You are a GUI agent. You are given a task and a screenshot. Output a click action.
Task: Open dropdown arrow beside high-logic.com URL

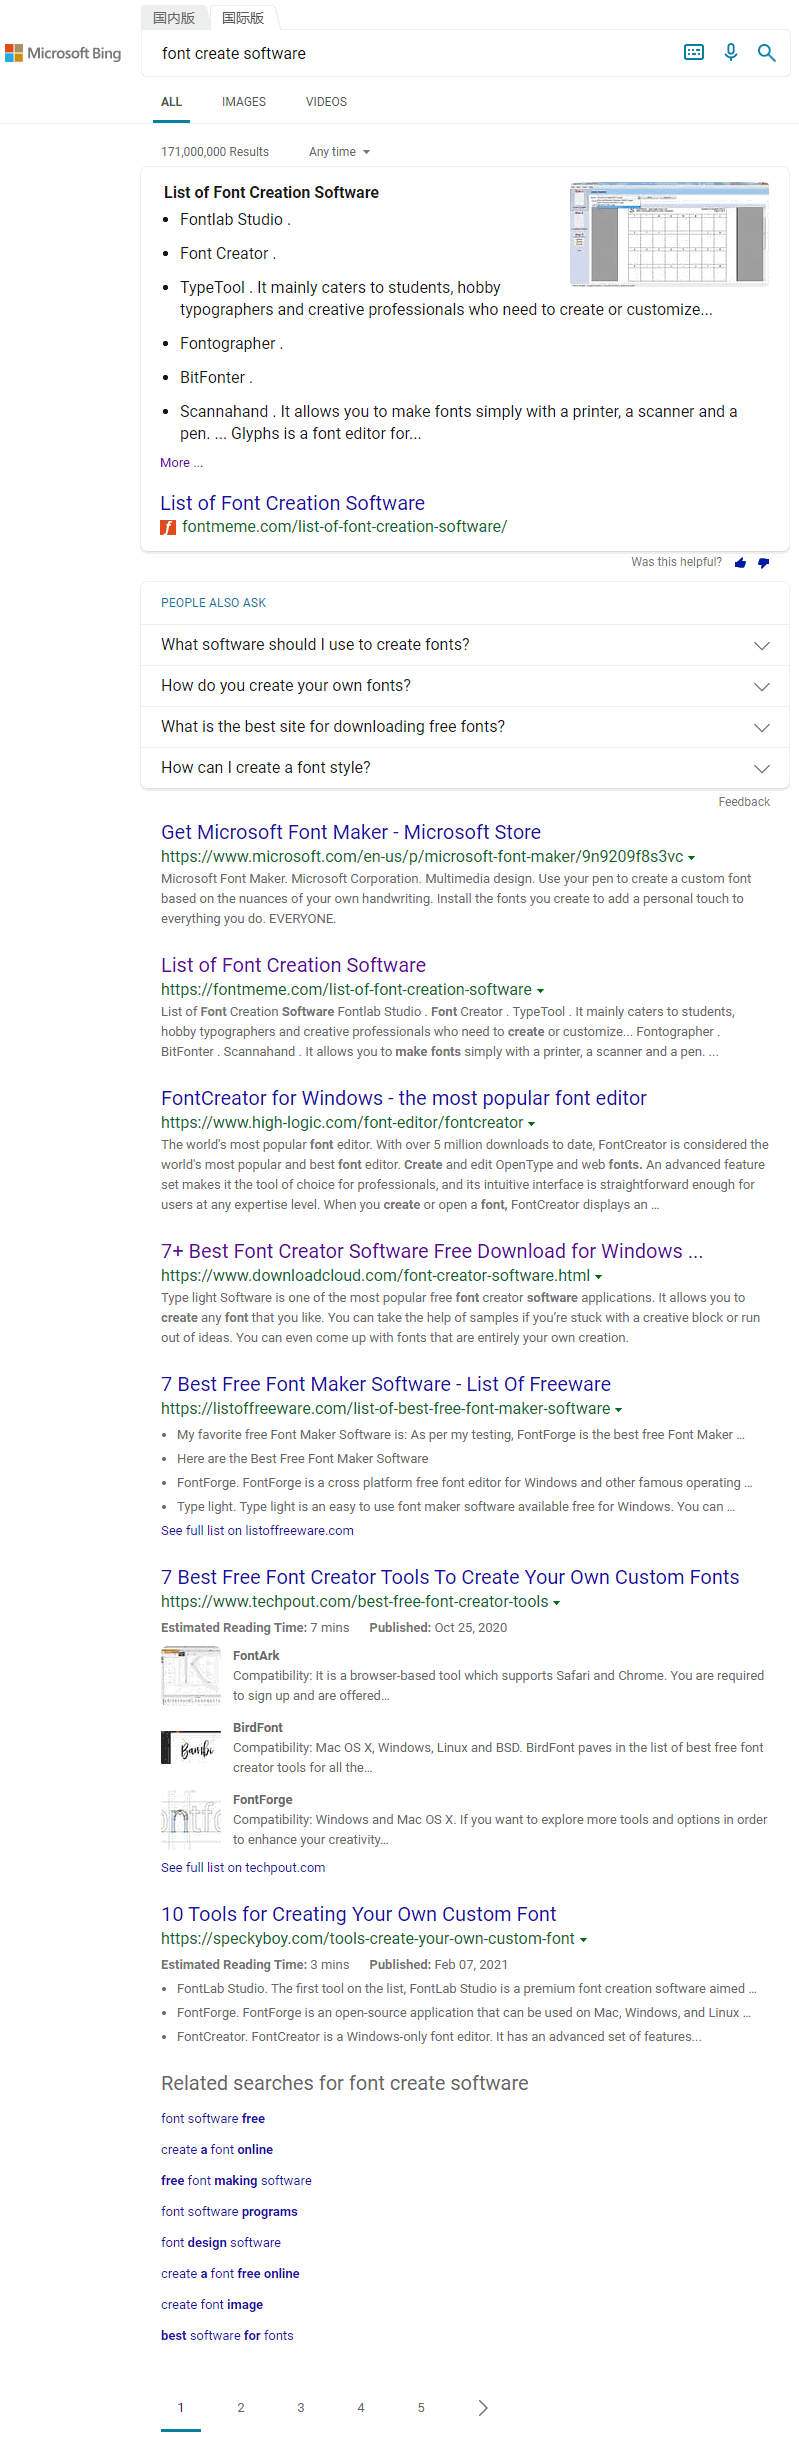coord(532,1124)
